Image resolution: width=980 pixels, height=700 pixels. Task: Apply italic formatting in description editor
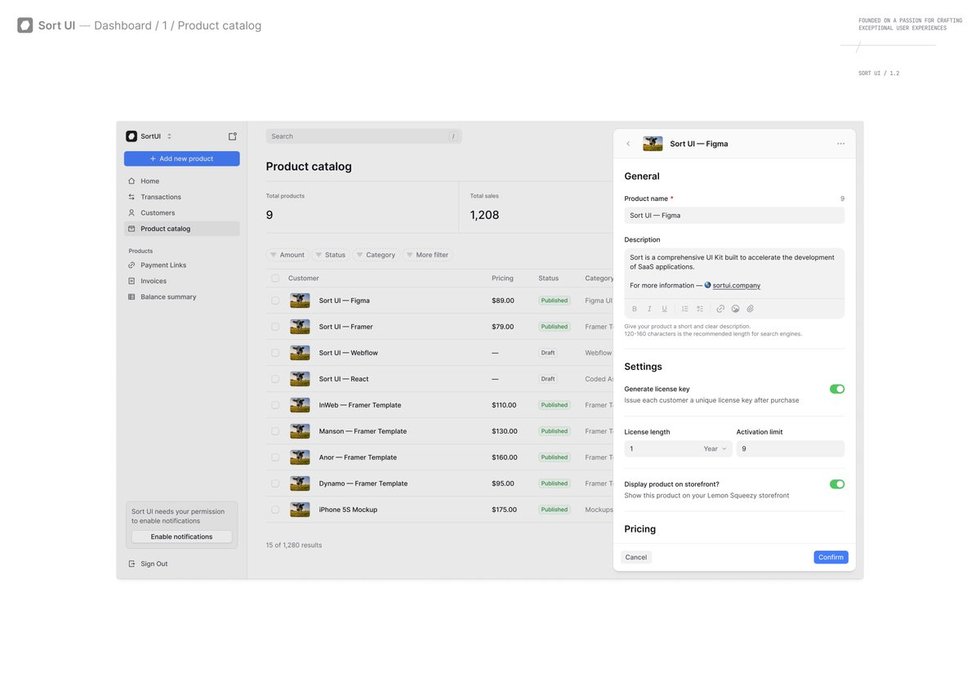tap(649, 309)
